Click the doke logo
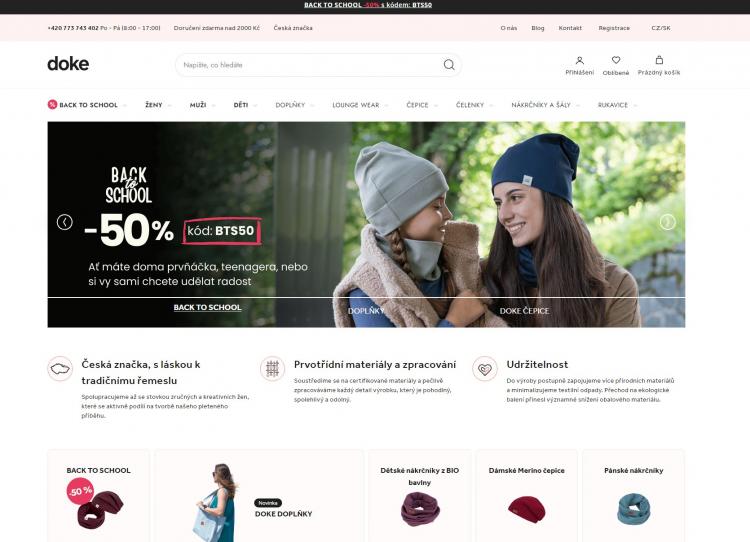Screen dimensions: 750x542 [68, 64]
